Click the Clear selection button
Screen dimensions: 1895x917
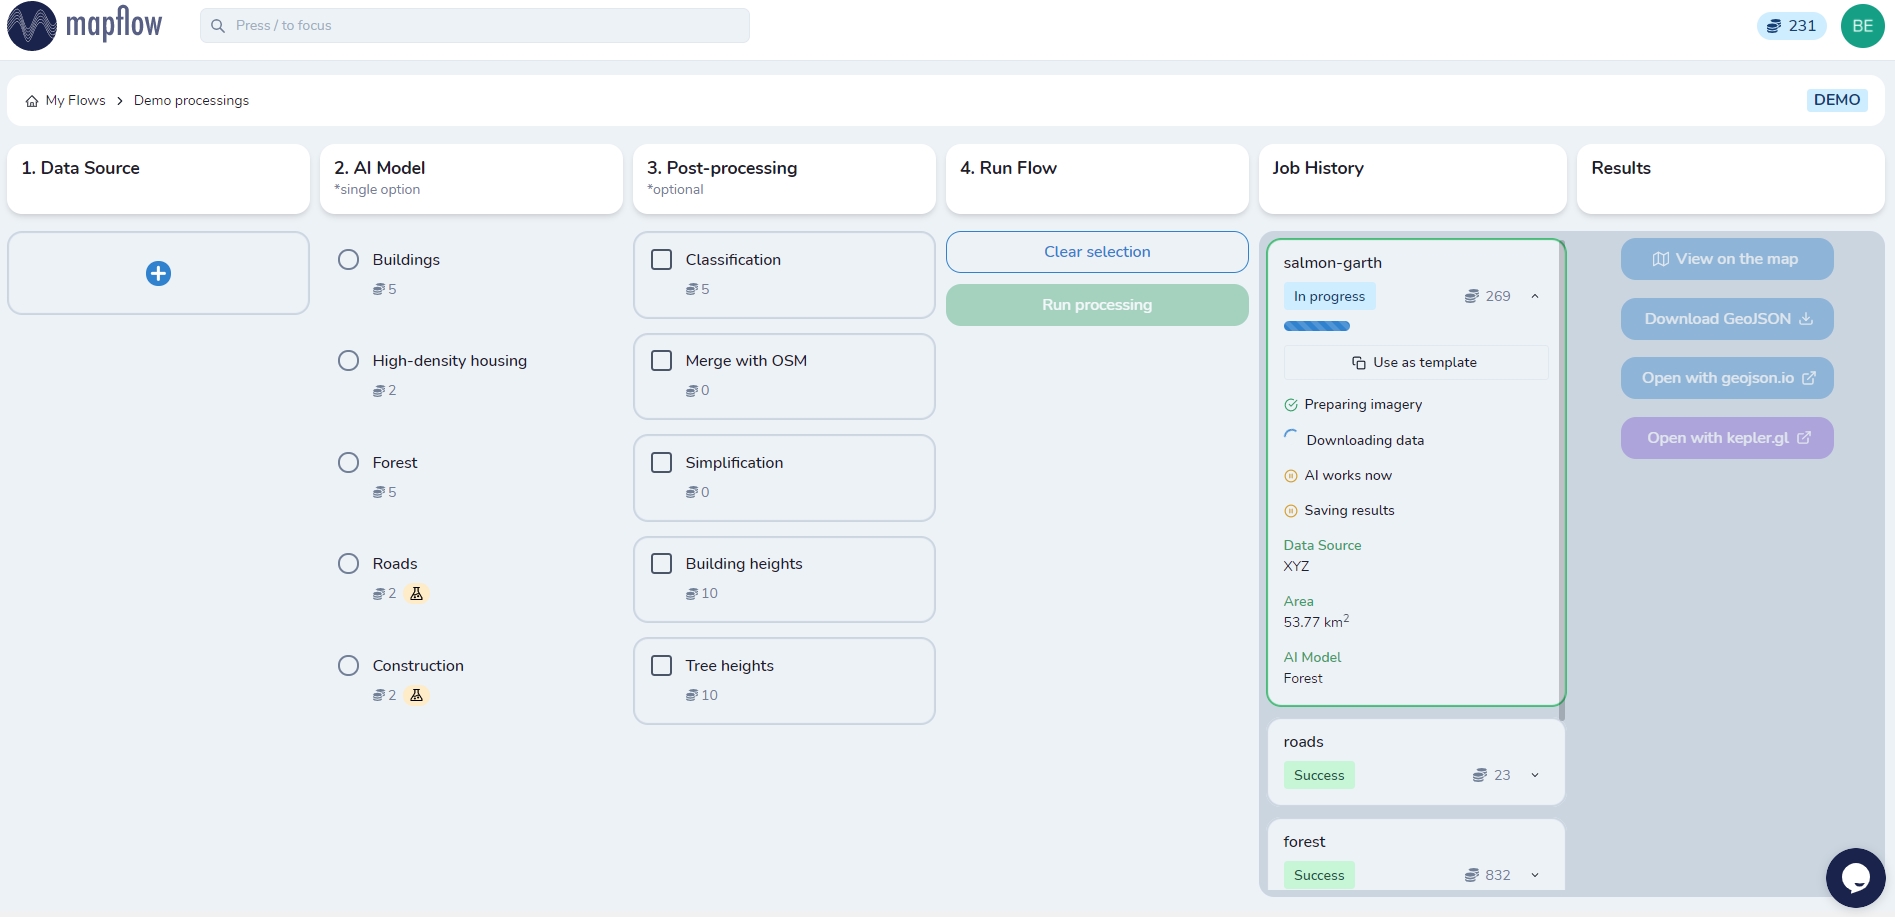pos(1097,252)
